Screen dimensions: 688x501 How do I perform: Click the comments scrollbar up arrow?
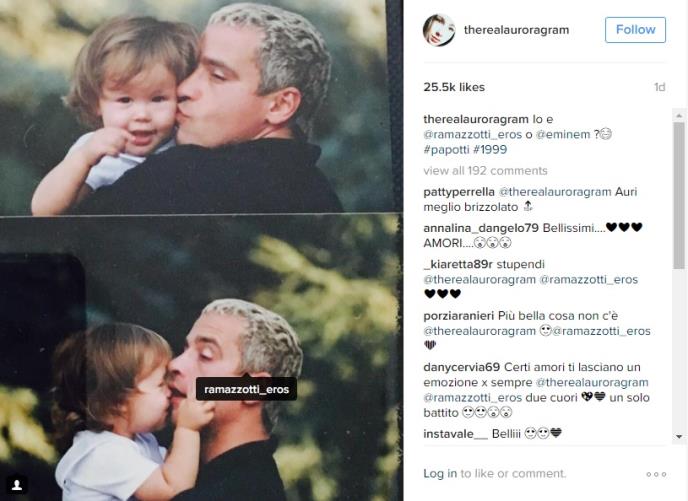[x=679, y=115]
